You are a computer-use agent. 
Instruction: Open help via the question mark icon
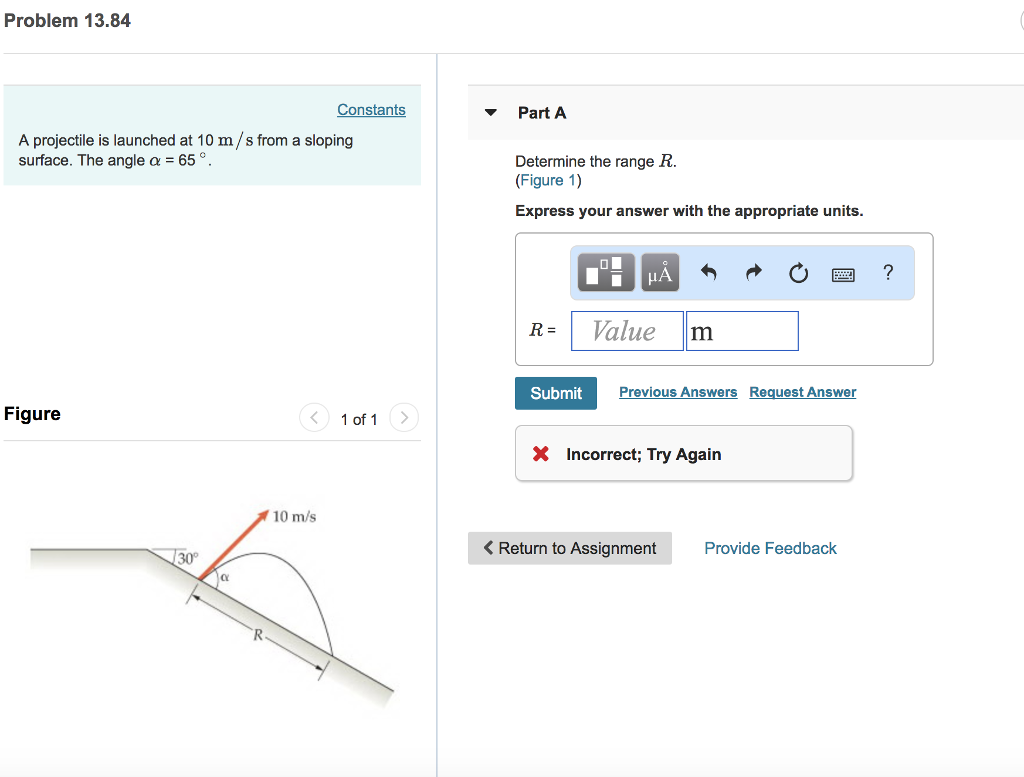tap(888, 272)
